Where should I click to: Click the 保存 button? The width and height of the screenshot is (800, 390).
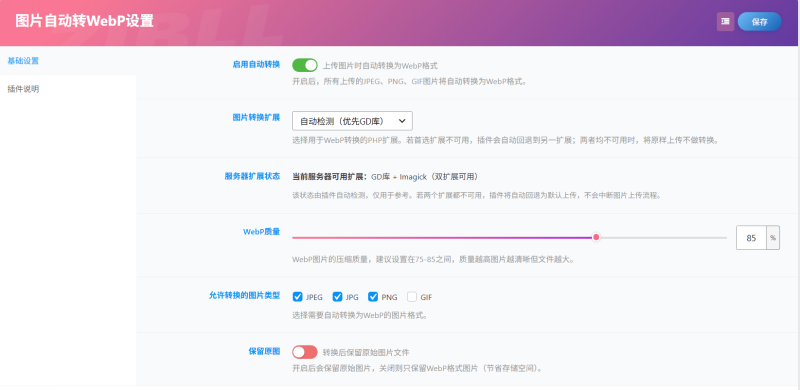759,22
